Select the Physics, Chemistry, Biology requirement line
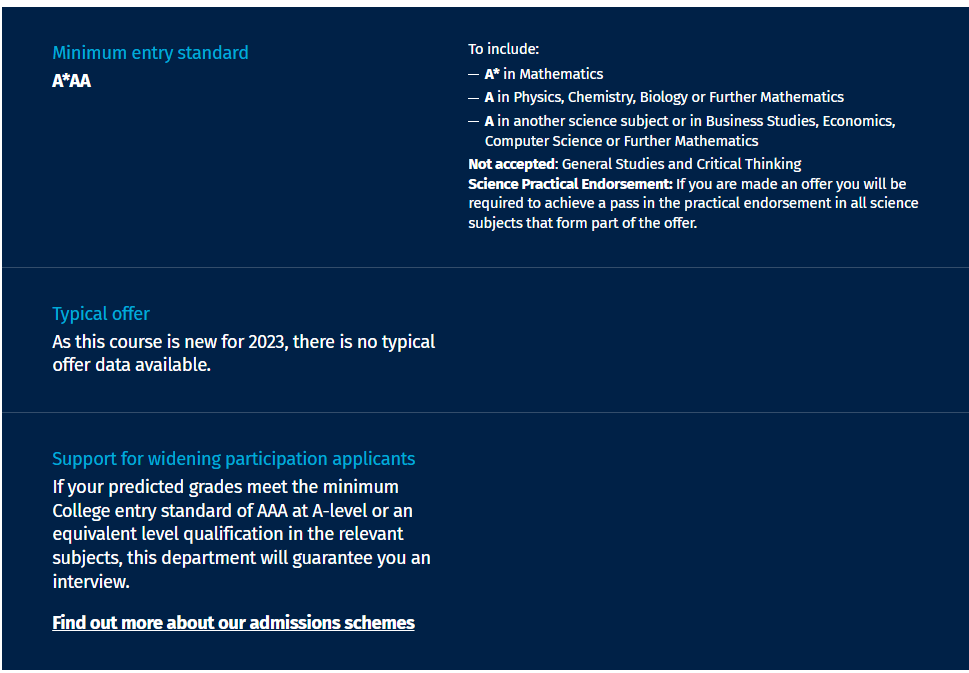The height and width of the screenshot is (673, 969). point(664,97)
